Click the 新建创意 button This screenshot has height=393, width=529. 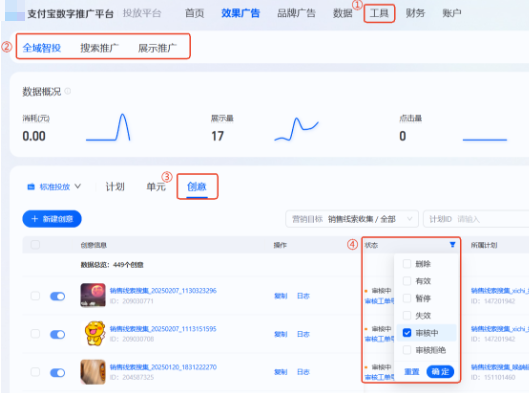52,219
